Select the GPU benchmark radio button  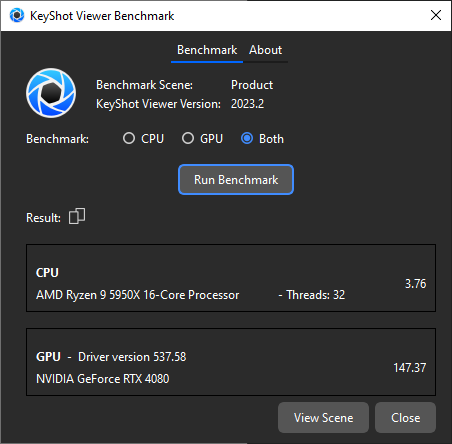pyautogui.click(x=188, y=138)
